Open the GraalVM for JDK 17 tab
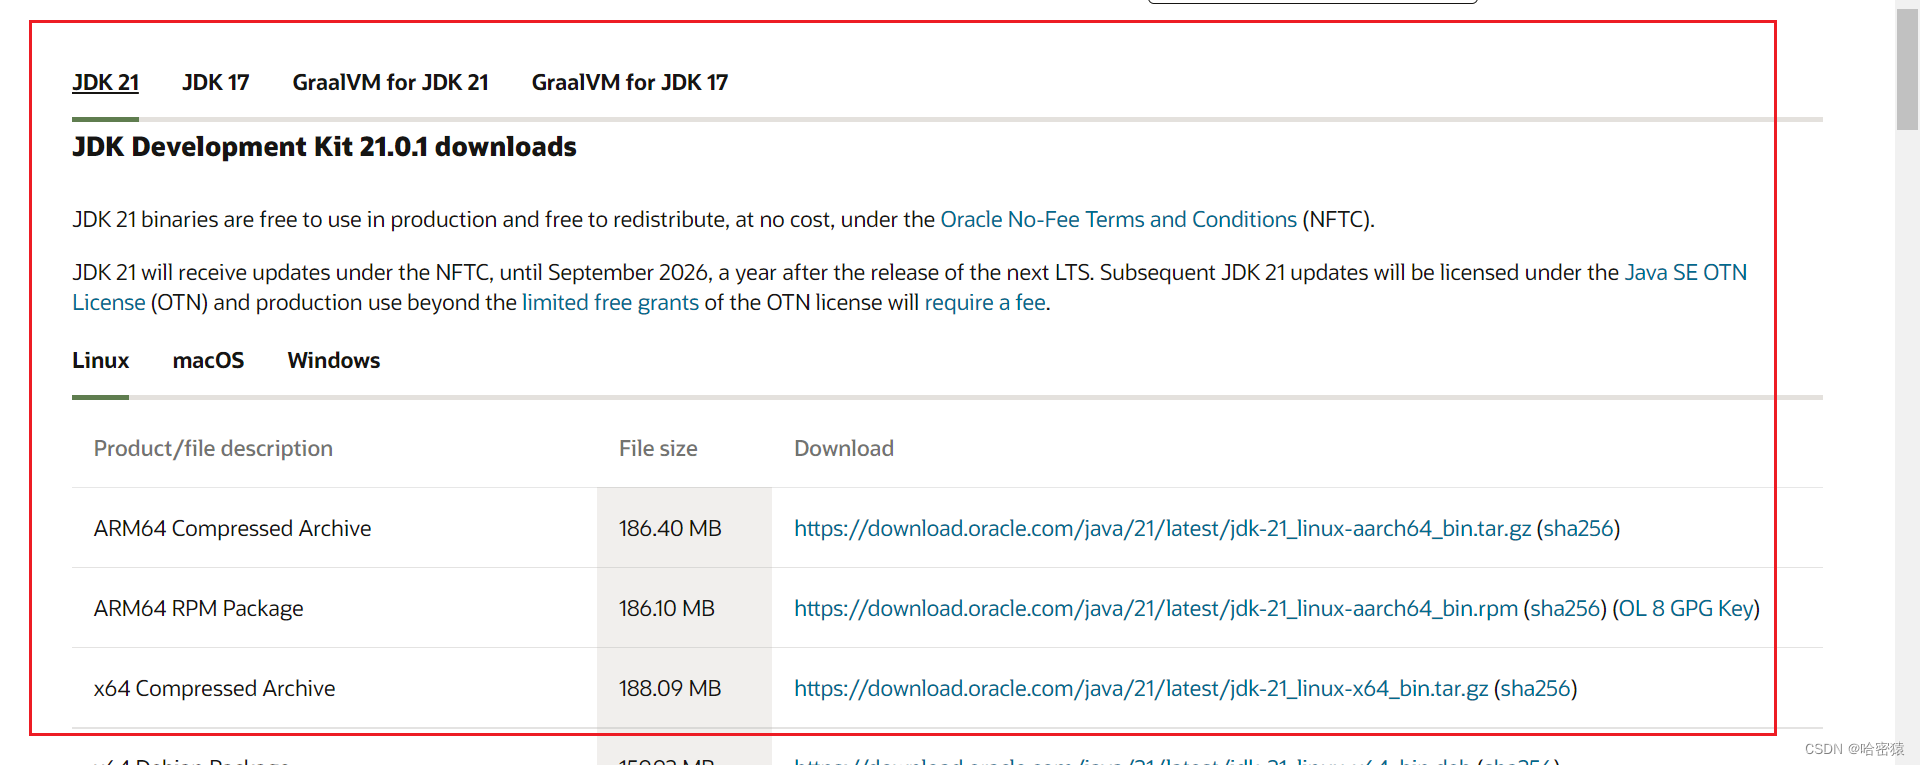Viewport: 1920px width, 765px height. [x=630, y=82]
